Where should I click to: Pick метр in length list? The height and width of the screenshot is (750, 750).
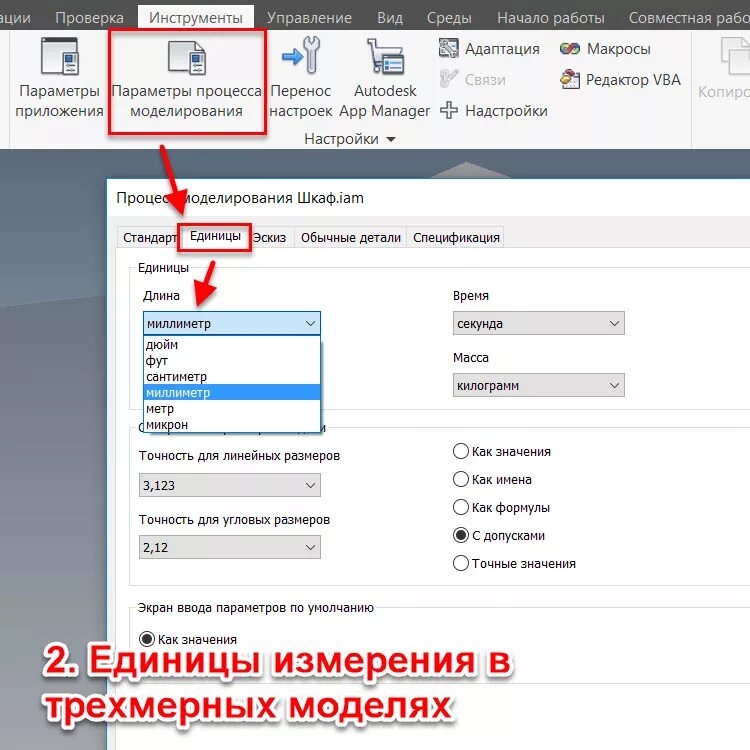(x=232, y=408)
